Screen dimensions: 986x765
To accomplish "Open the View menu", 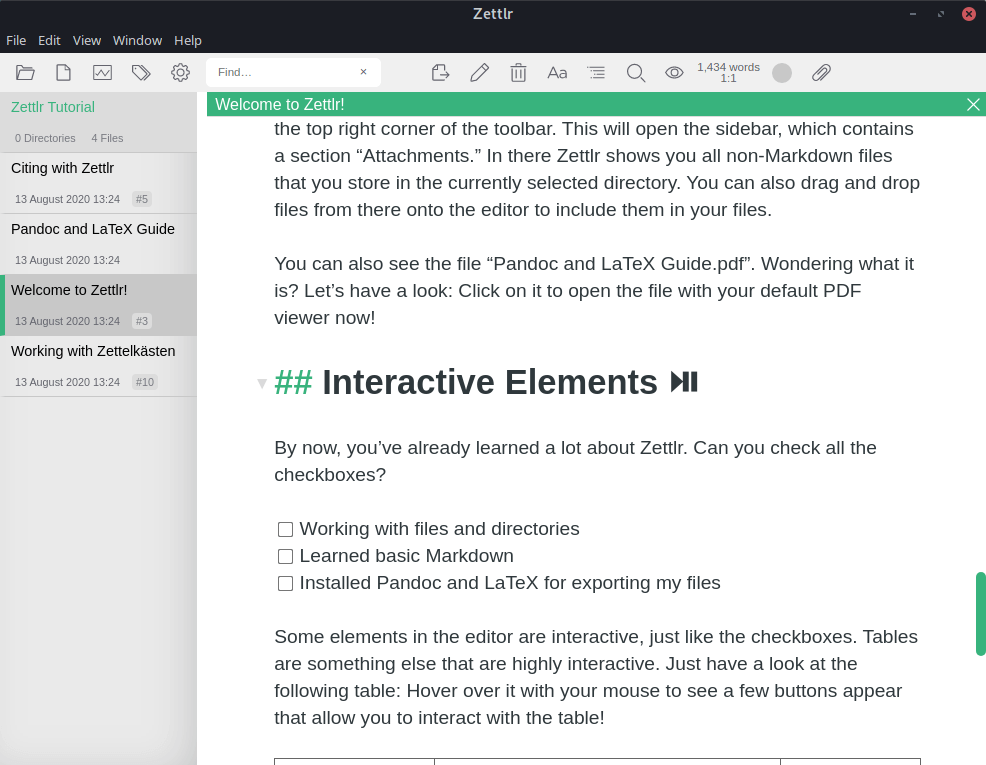I will tap(87, 40).
